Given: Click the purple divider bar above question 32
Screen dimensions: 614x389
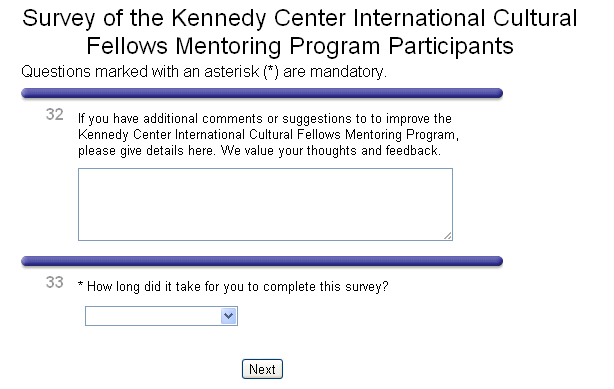Looking at the screenshot, I should point(262,93).
